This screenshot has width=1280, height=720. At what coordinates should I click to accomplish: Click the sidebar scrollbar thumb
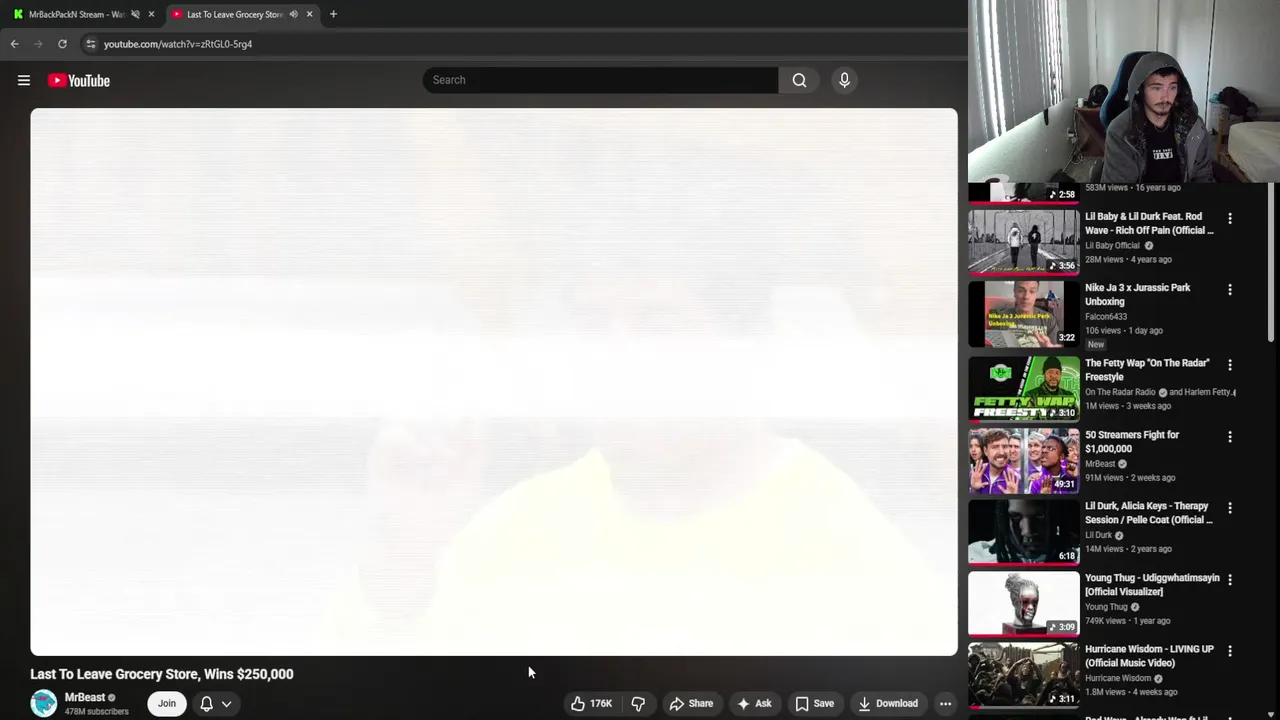point(1272,263)
